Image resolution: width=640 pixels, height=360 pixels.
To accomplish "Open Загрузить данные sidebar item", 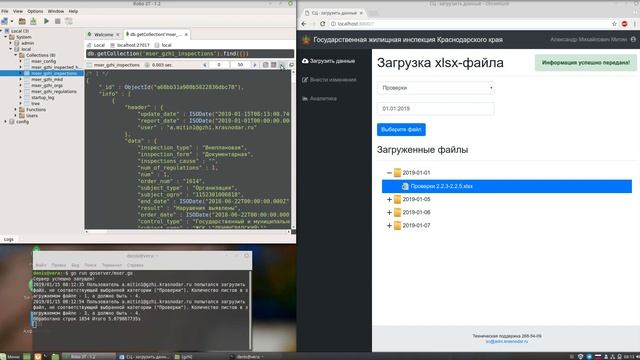I will (x=329, y=61).
